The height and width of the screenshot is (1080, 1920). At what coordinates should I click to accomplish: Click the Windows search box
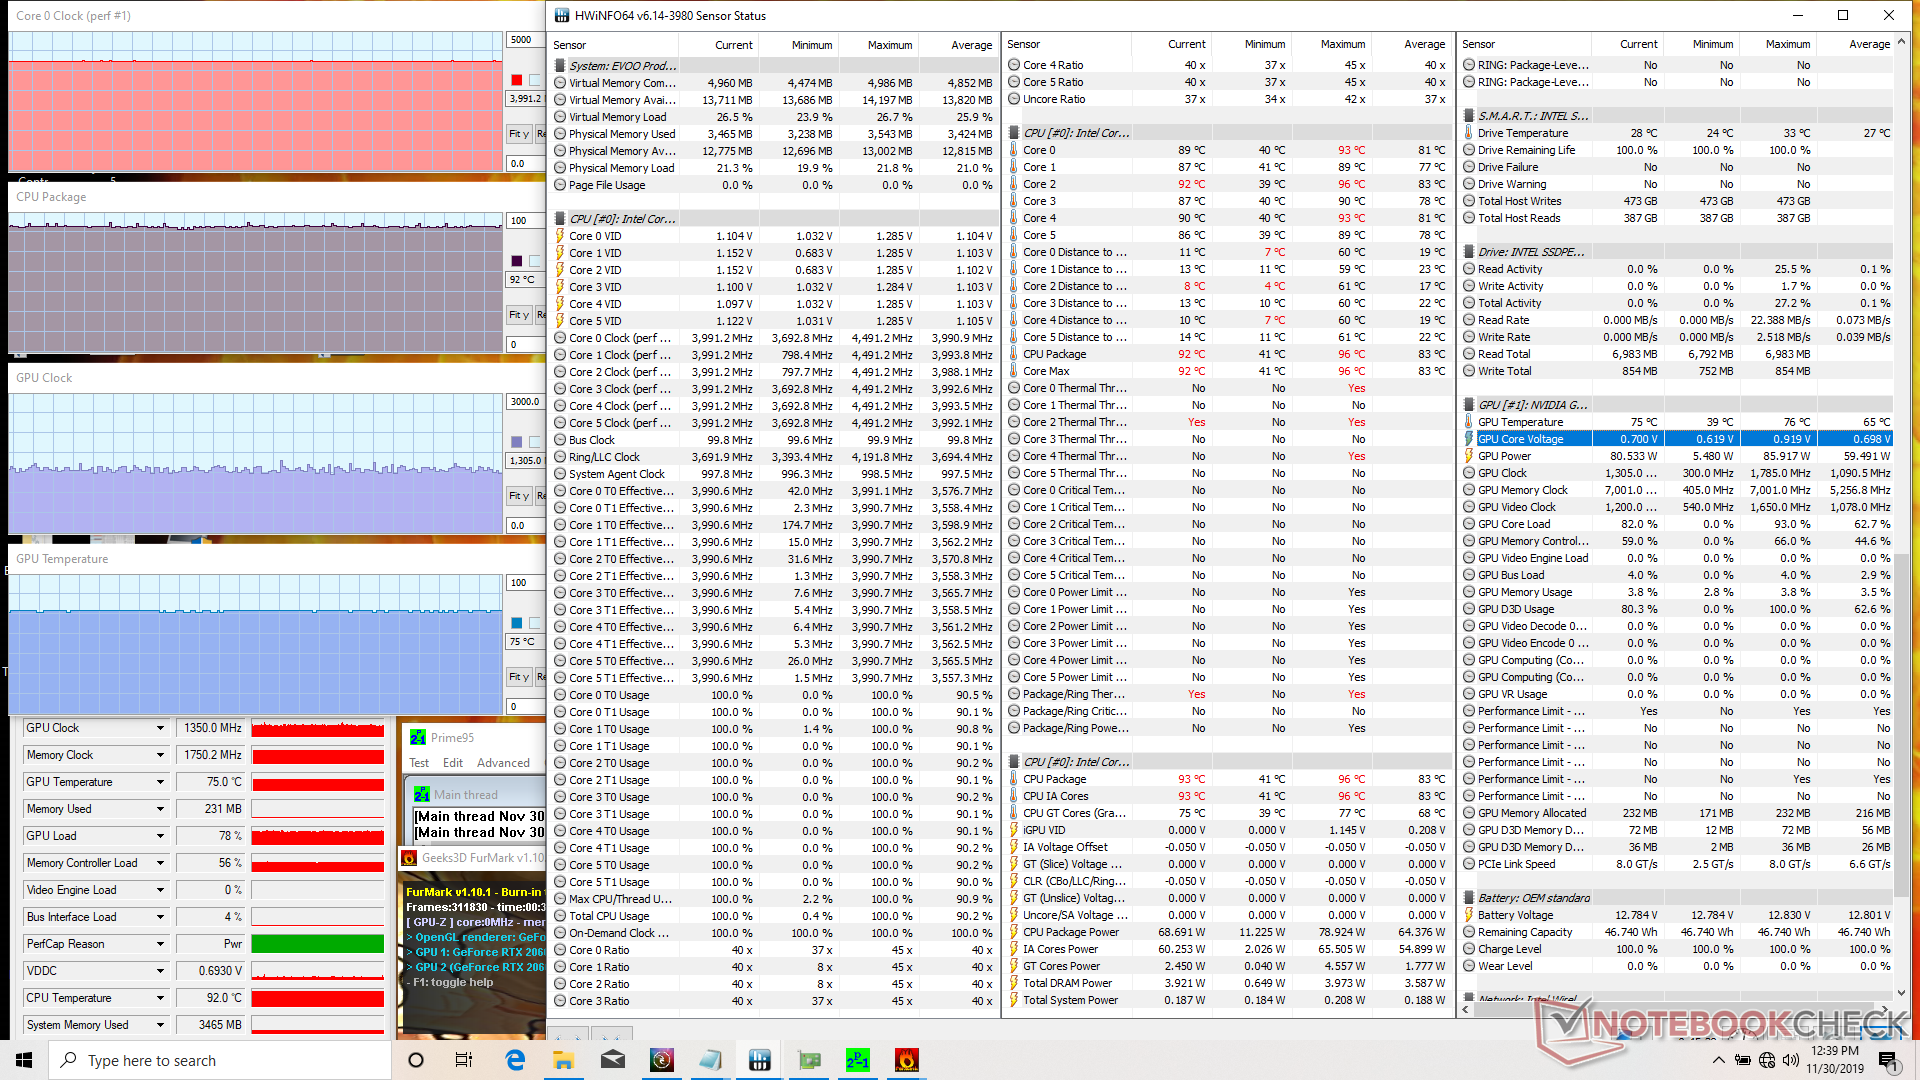pyautogui.click(x=220, y=1060)
